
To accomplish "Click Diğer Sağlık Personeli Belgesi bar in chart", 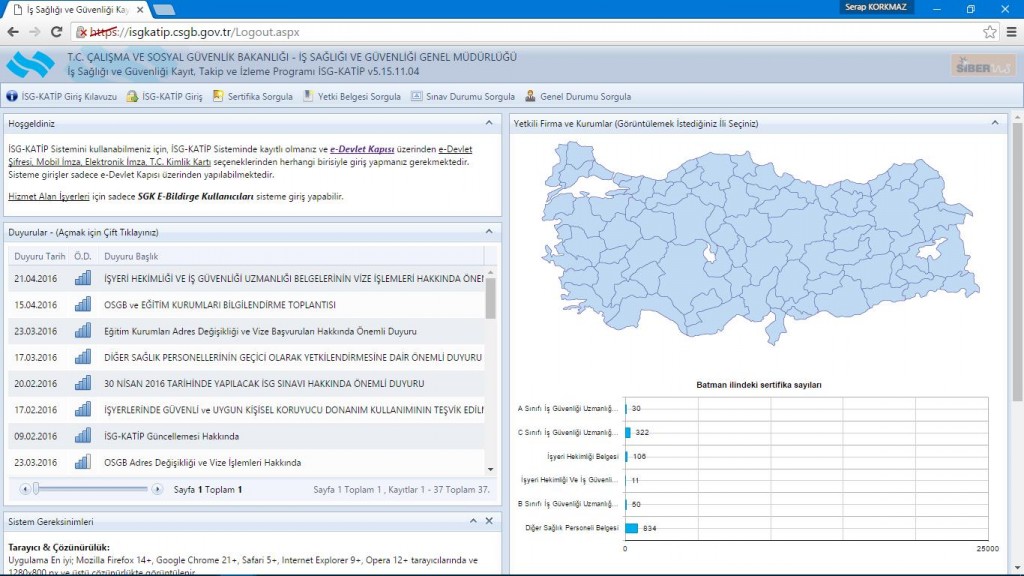I will tap(632, 528).
